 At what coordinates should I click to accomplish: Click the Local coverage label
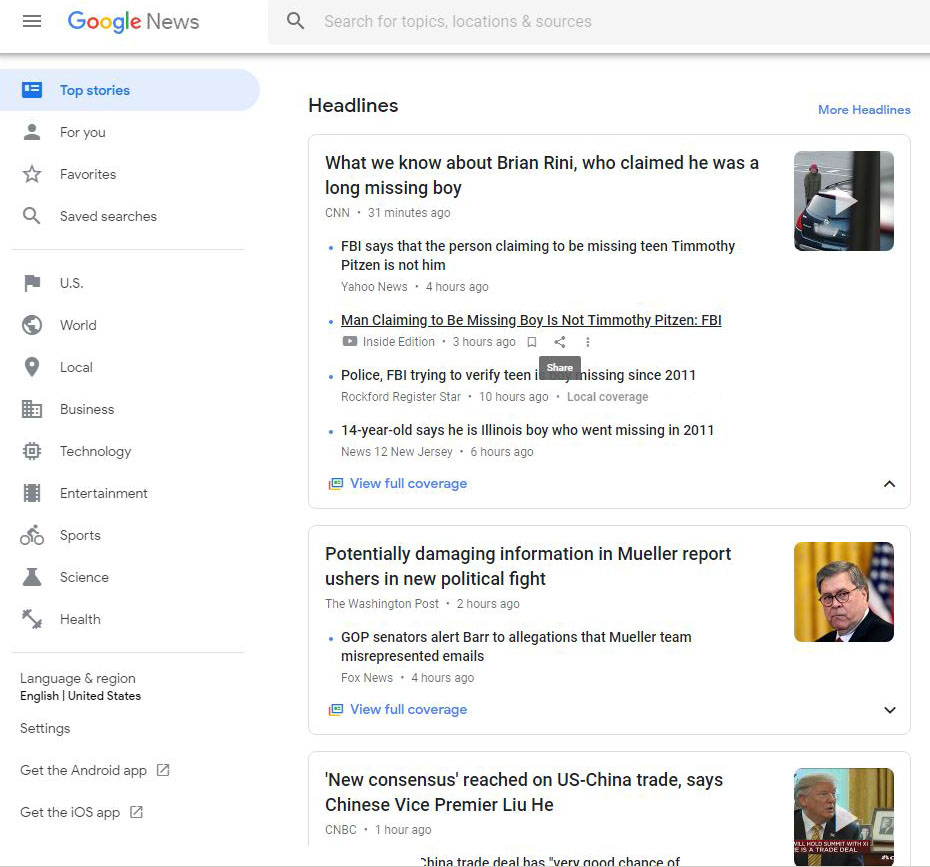click(607, 397)
